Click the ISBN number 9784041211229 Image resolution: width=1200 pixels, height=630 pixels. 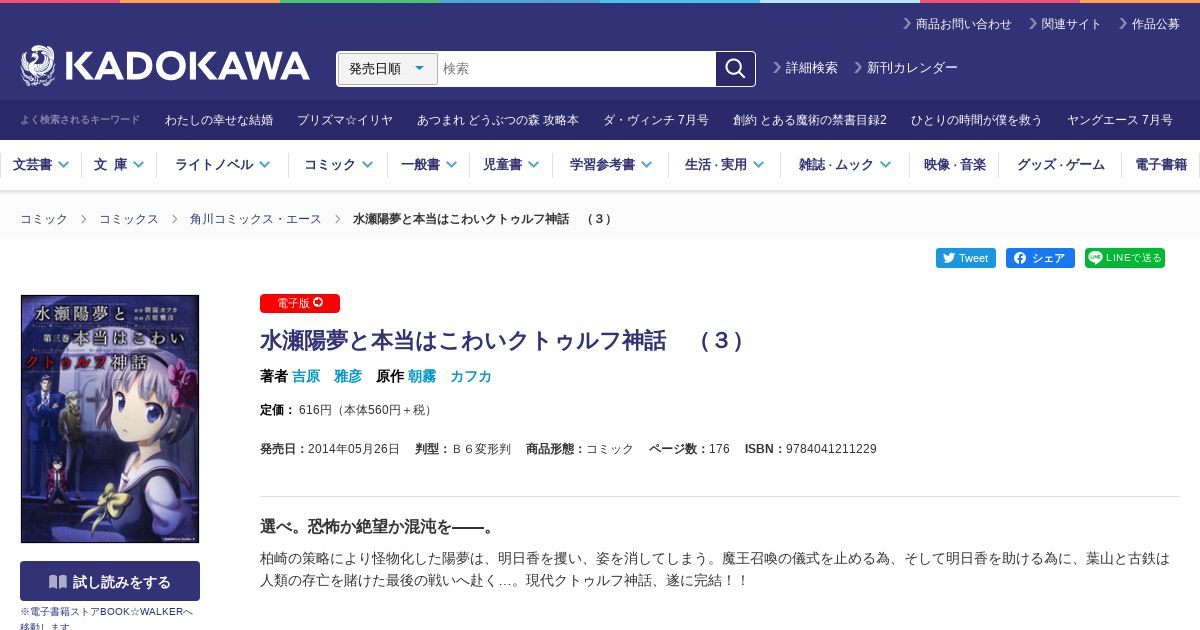click(x=831, y=449)
